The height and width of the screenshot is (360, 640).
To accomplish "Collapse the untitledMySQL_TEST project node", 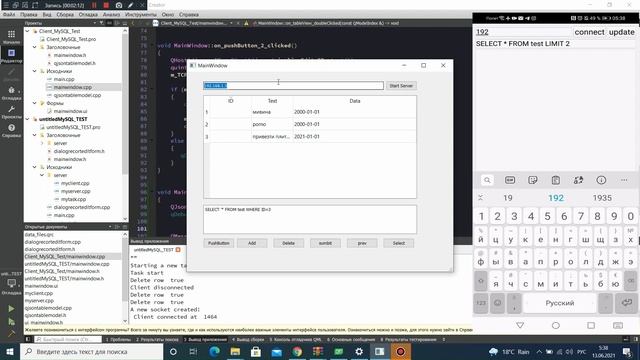I will point(27,119).
